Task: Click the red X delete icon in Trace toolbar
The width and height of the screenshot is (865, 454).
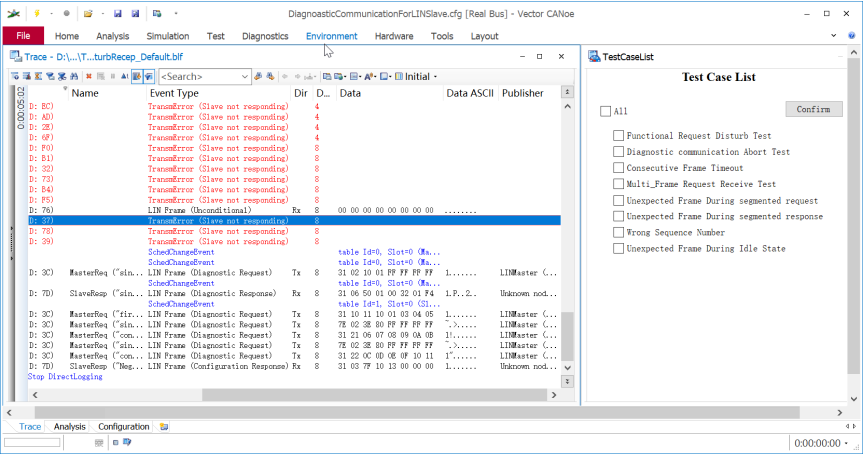Action: (88, 77)
